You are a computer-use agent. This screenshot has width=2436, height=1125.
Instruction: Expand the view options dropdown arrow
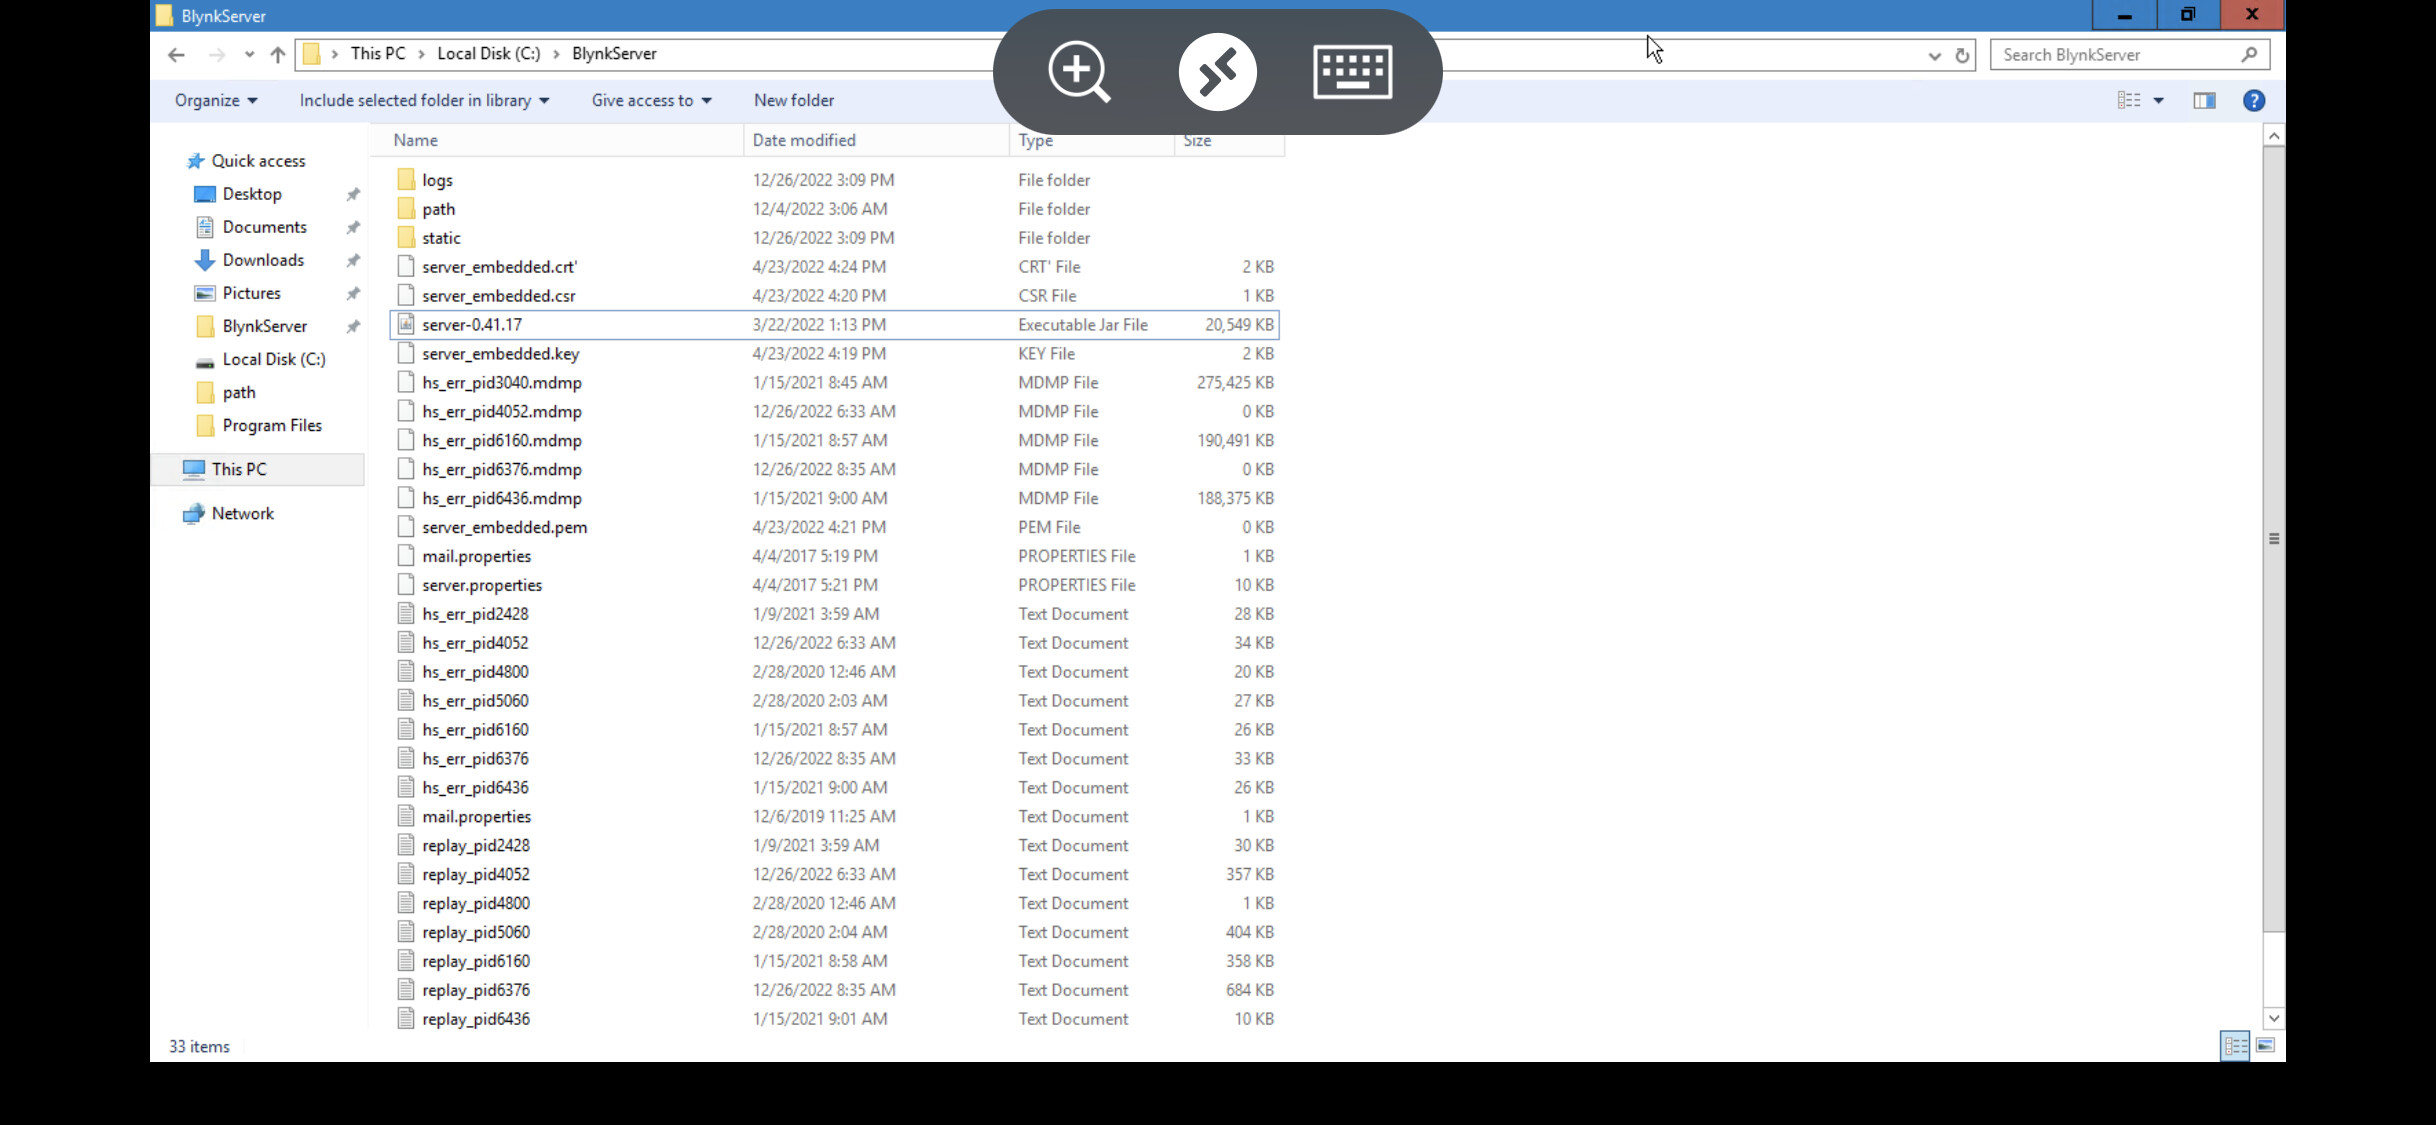[2158, 100]
